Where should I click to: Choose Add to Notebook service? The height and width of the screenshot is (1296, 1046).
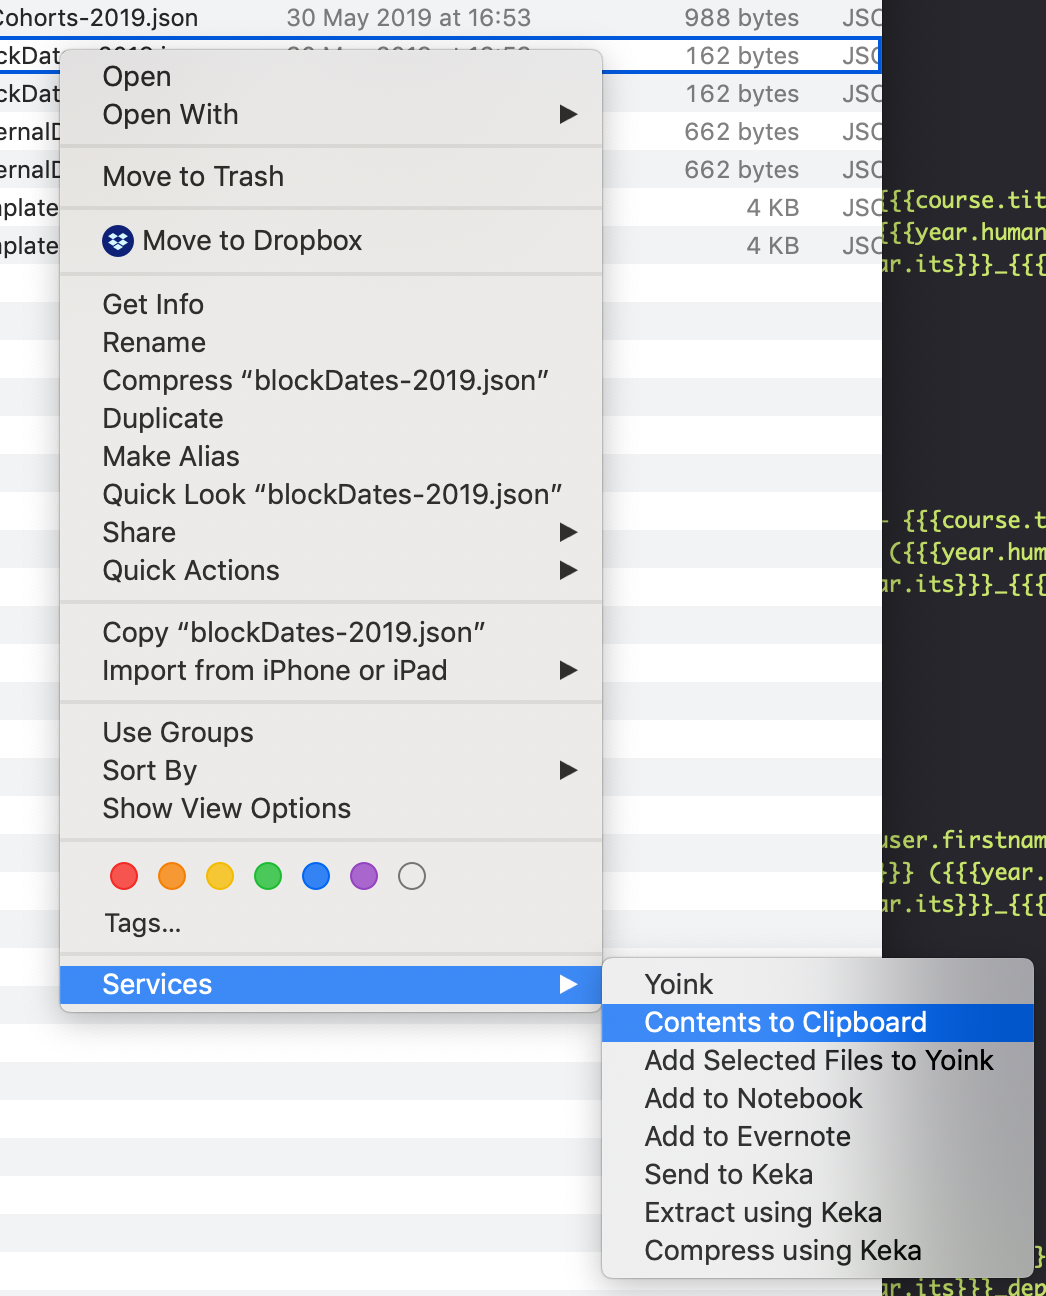point(818,1098)
